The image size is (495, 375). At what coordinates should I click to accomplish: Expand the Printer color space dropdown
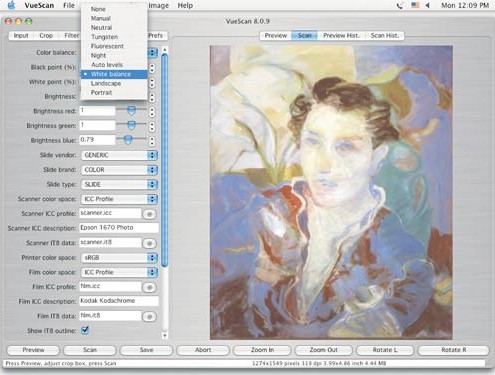point(119,258)
